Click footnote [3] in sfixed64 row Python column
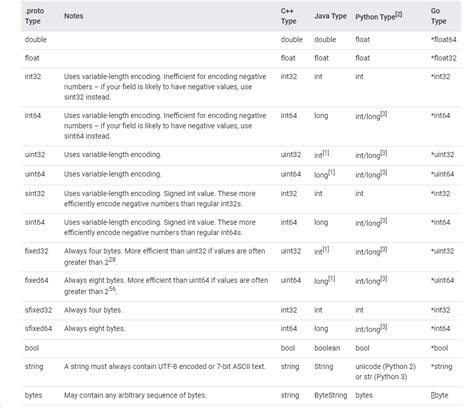Image resolution: width=474 pixels, height=408 pixels. (384, 327)
